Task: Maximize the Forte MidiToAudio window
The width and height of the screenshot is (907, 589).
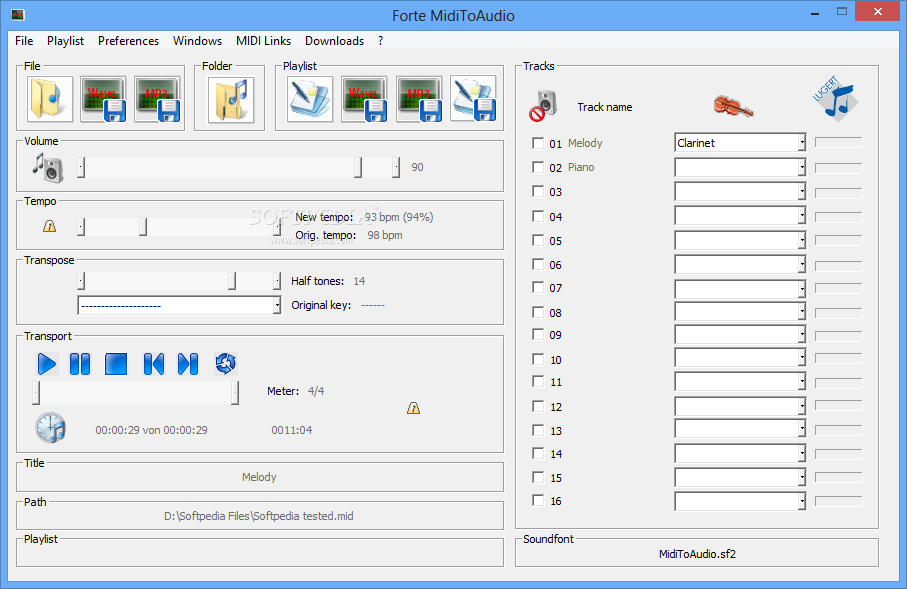Action: (842, 12)
